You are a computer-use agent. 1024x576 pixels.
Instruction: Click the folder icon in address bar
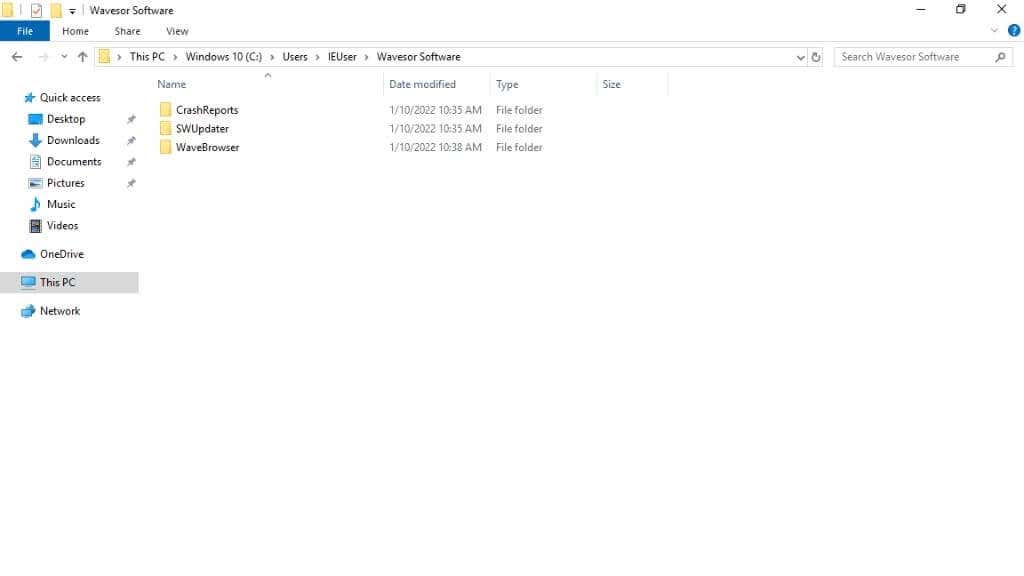(104, 57)
